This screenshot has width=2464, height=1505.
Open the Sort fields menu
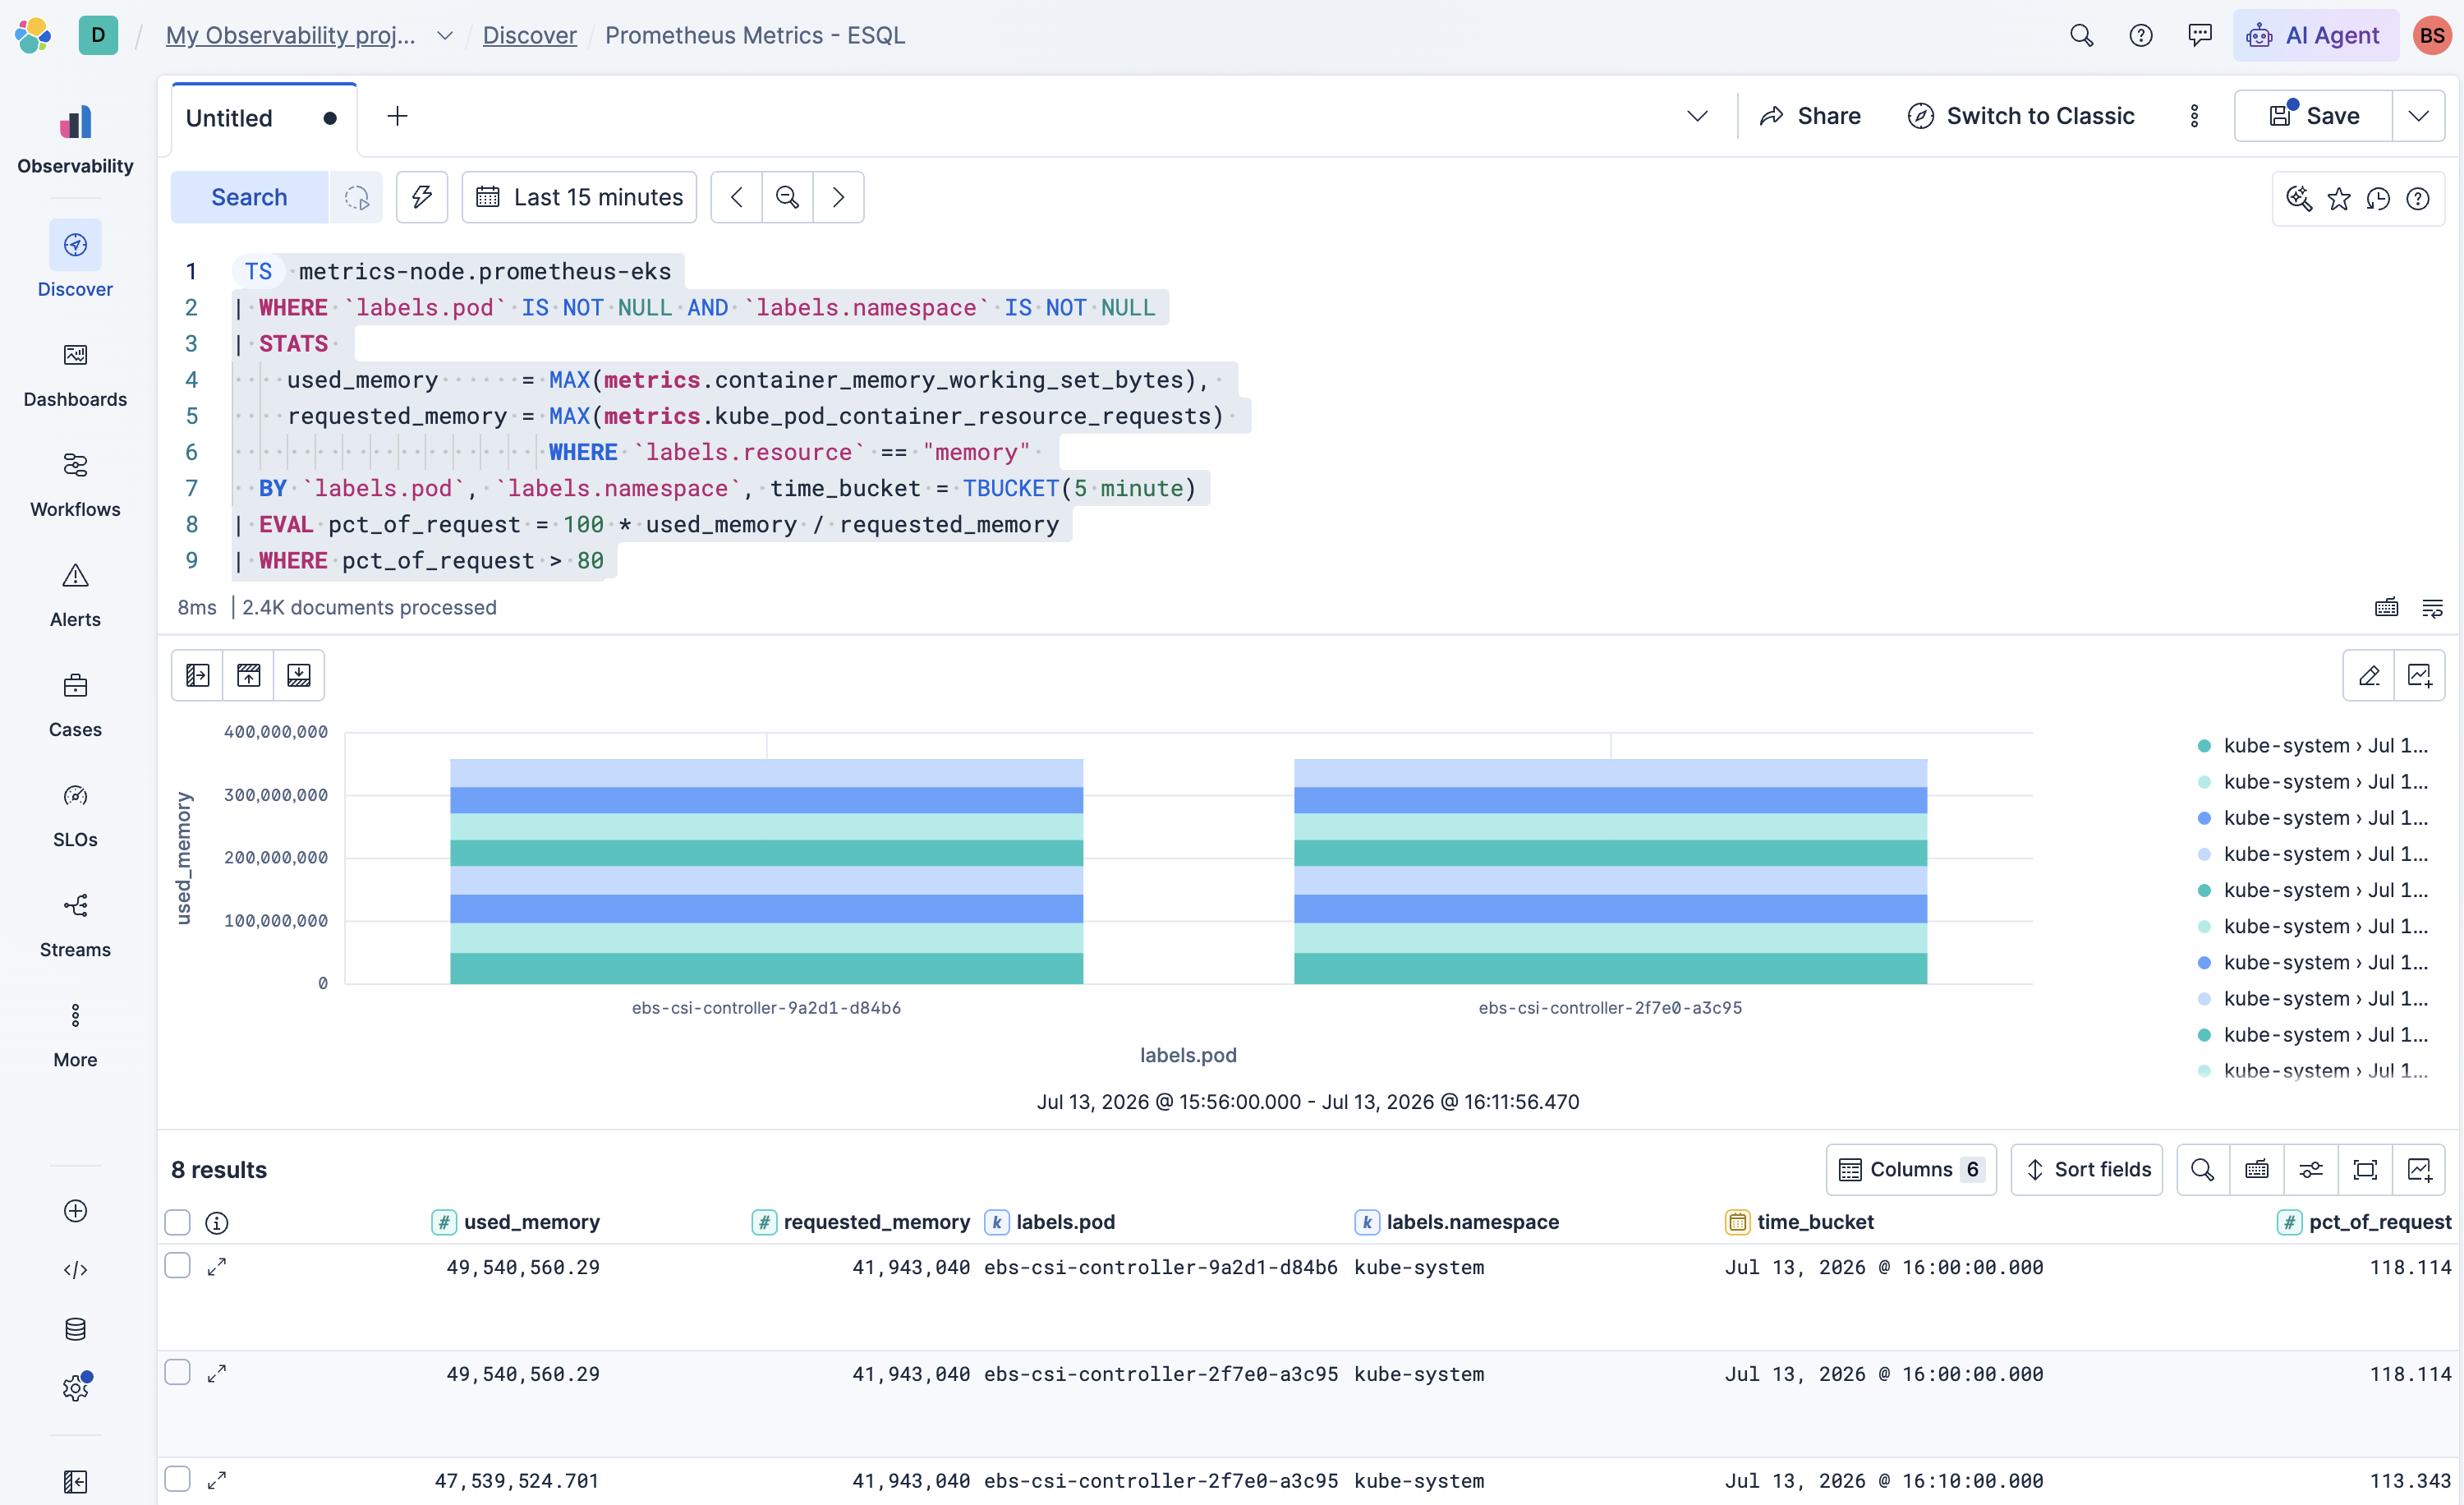(2087, 1169)
